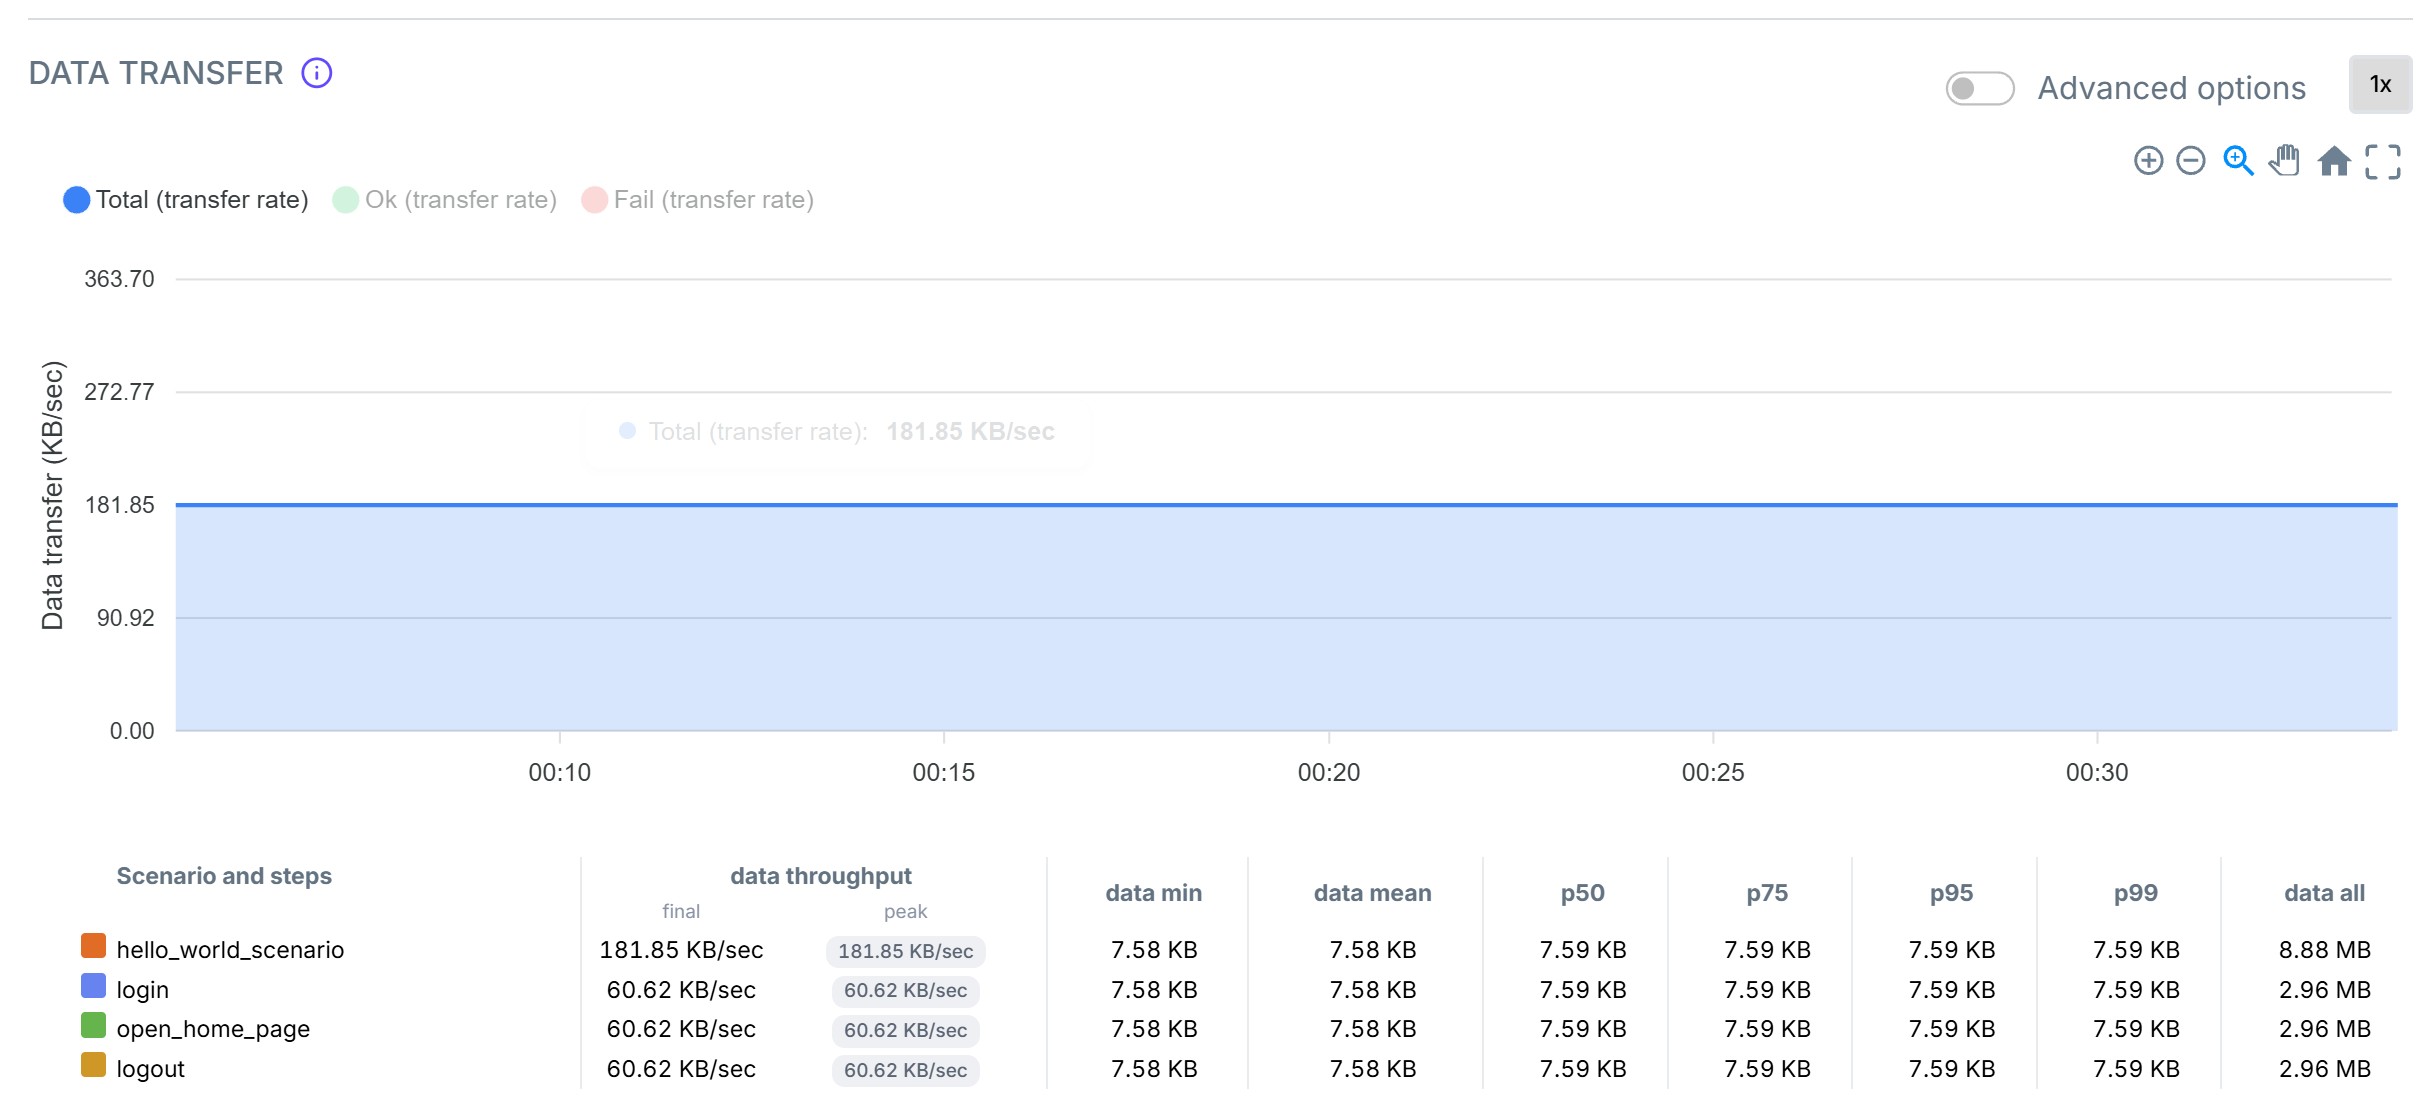2432x1106 pixels.
Task: Click the final sub-column header
Action: (x=681, y=911)
